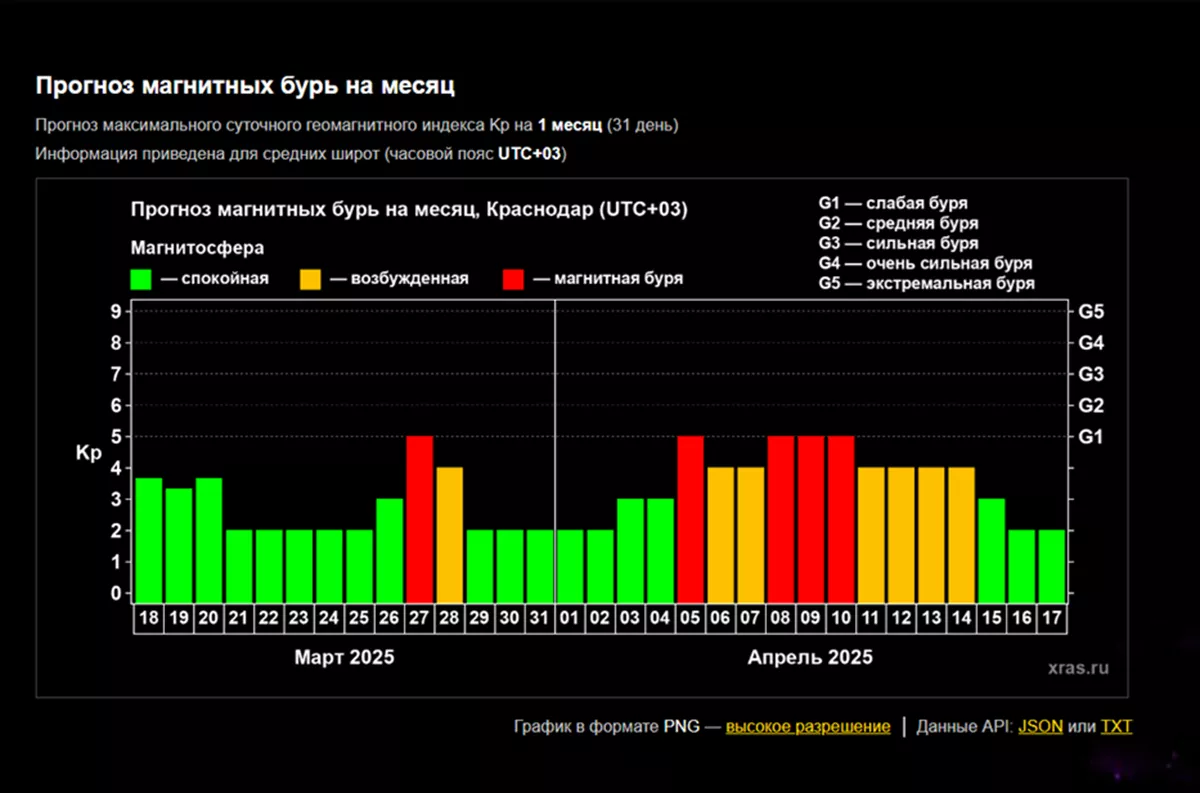Open the JSON API data link
This screenshot has width=1200, height=793.
[1040, 727]
